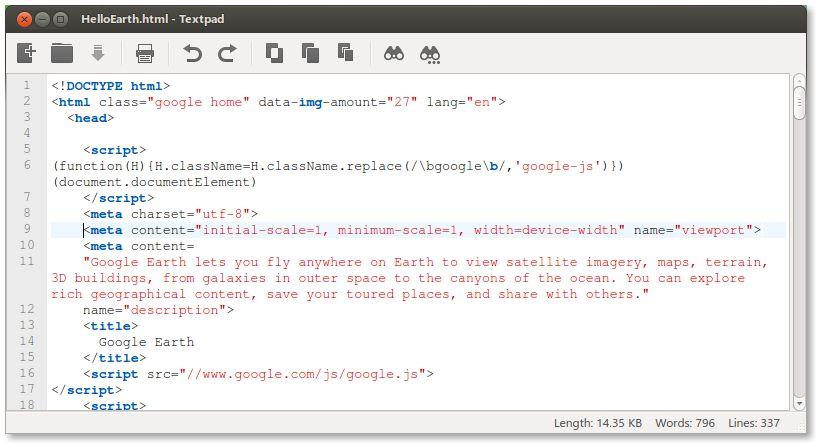Cut the selection using the toolbar icon
The width and height of the screenshot is (816, 443).
(274, 53)
